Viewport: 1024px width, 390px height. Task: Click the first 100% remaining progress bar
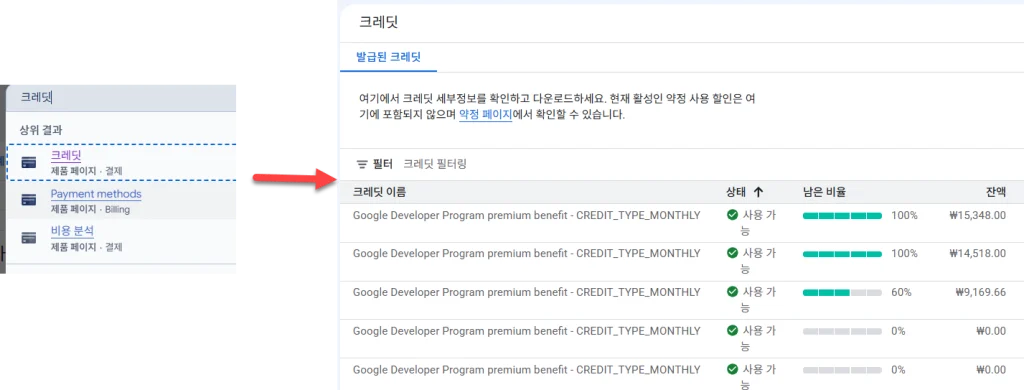coord(842,216)
